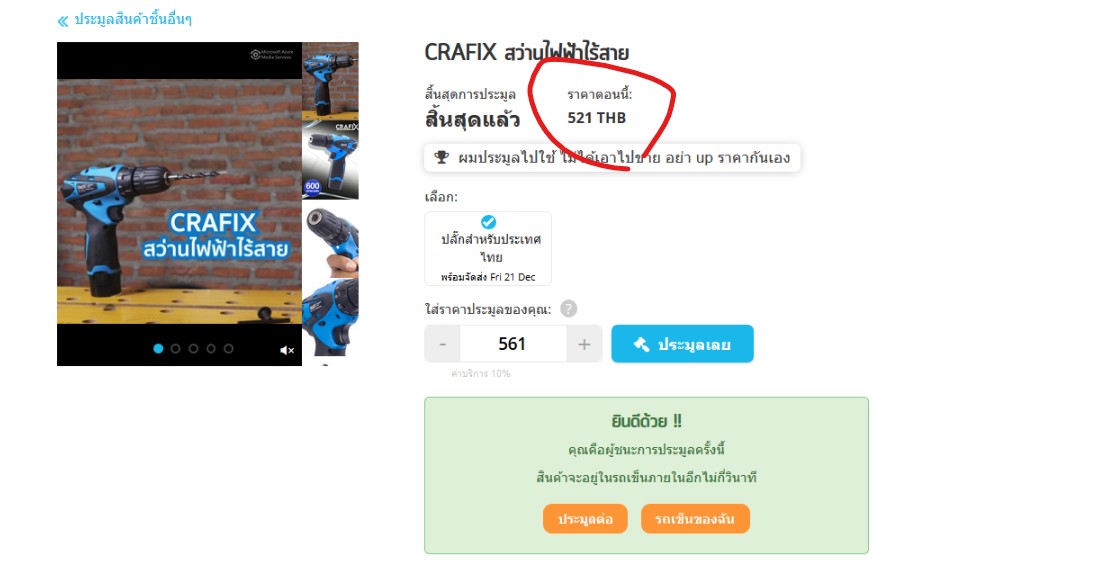1101x565 pixels.
Task: Click the bid amount field showing 561
Action: pos(513,344)
